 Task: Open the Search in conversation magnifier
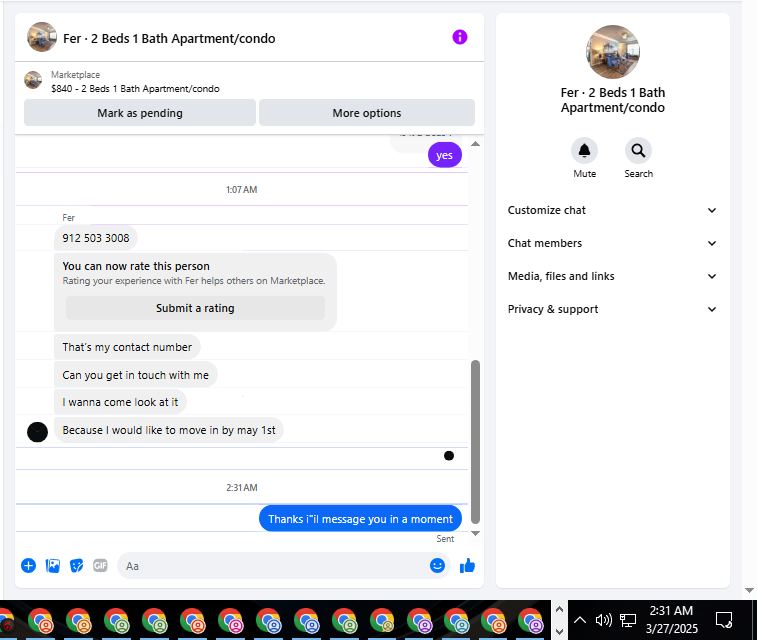pos(638,151)
